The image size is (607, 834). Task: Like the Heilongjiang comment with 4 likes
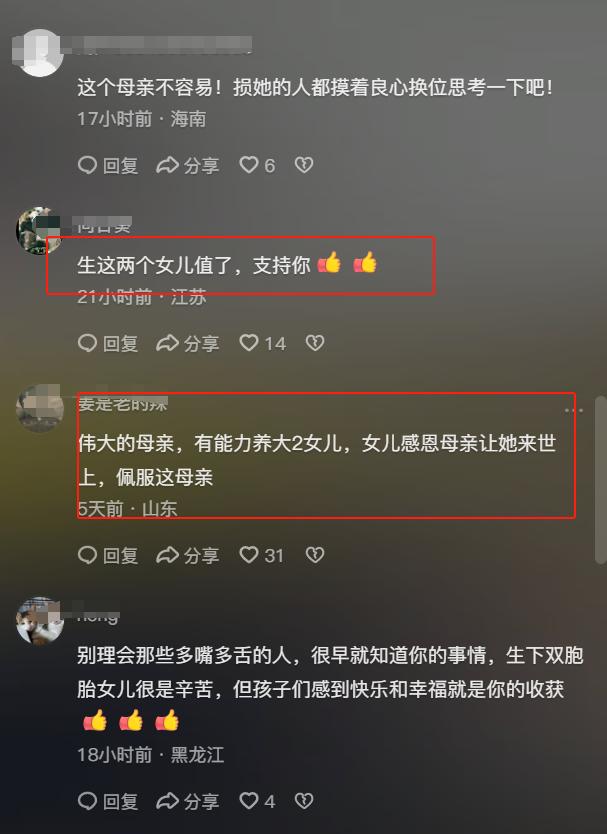tap(257, 801)
